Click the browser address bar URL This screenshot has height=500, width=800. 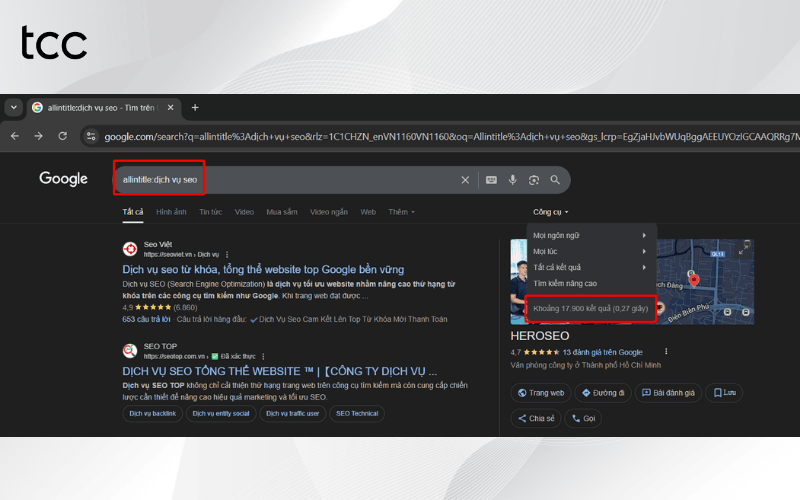pyautogui.click(x=451, y=136)
